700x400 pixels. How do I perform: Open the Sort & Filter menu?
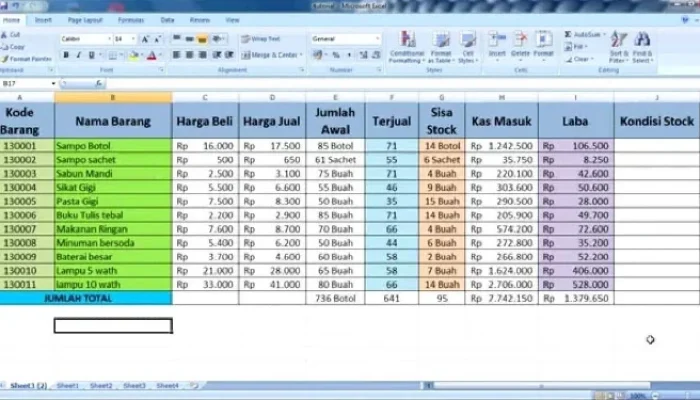[x=618, y=47]
